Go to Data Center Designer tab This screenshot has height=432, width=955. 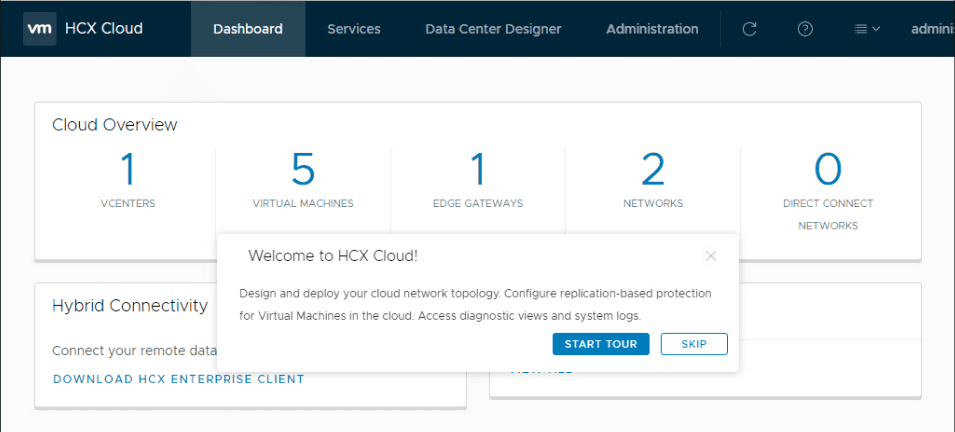(x=493, y=29)
